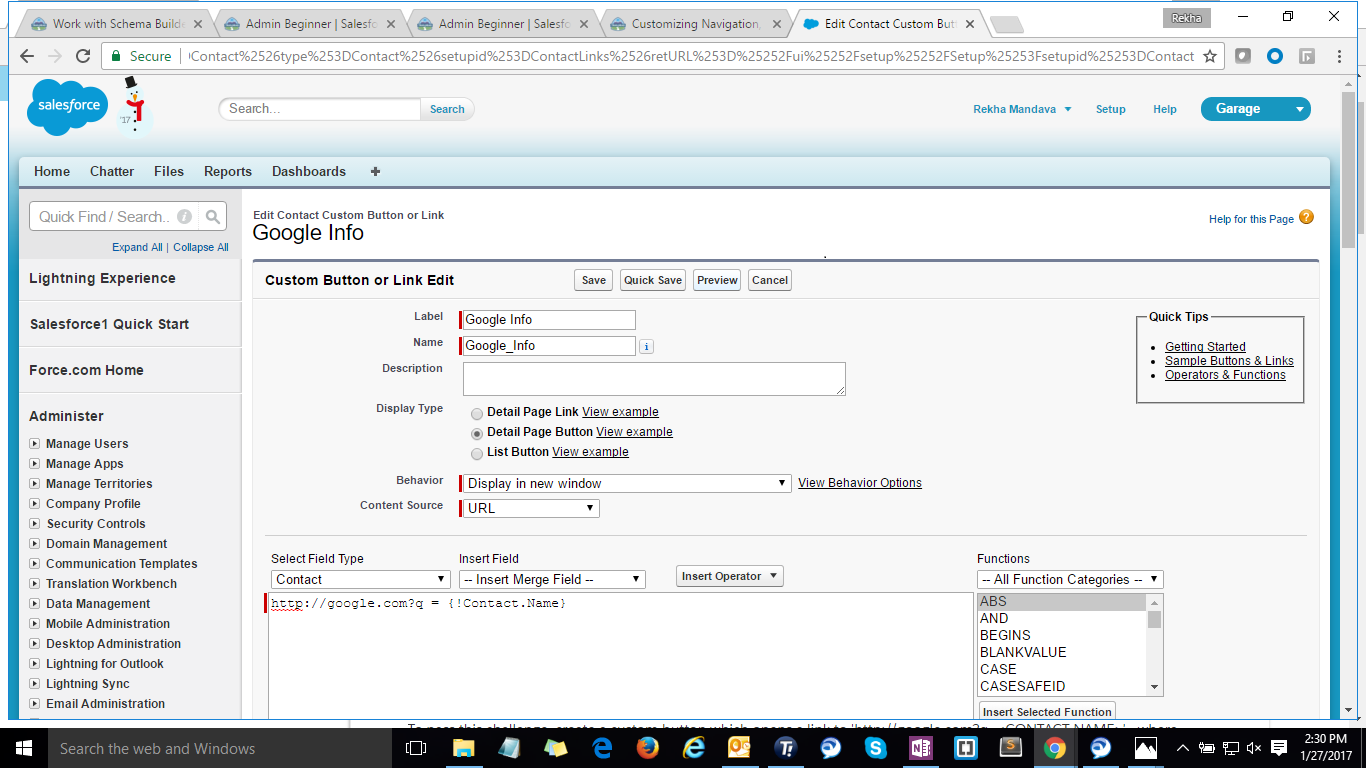Select the Detail Page Link radio button
Image resolution: width=1366 pixels, height=768 pixels.
click(x=477, y=413)
